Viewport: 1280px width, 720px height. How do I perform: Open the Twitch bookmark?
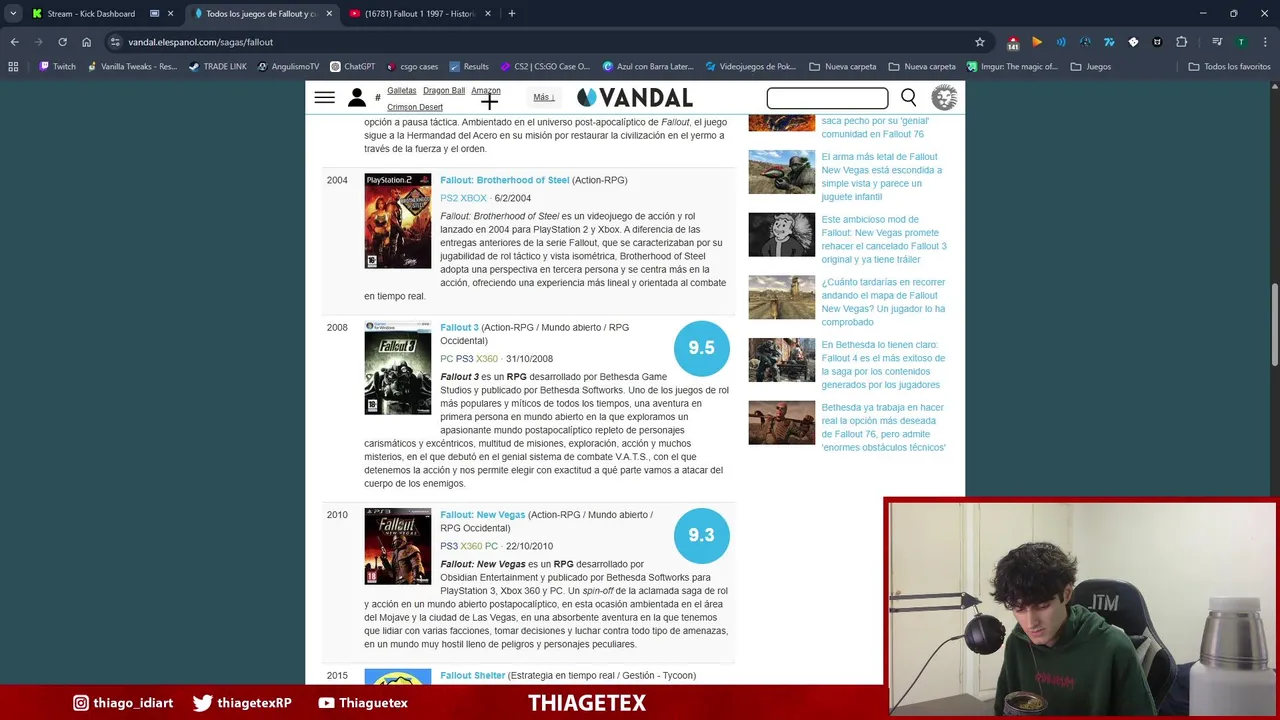(x=57, y=67)
